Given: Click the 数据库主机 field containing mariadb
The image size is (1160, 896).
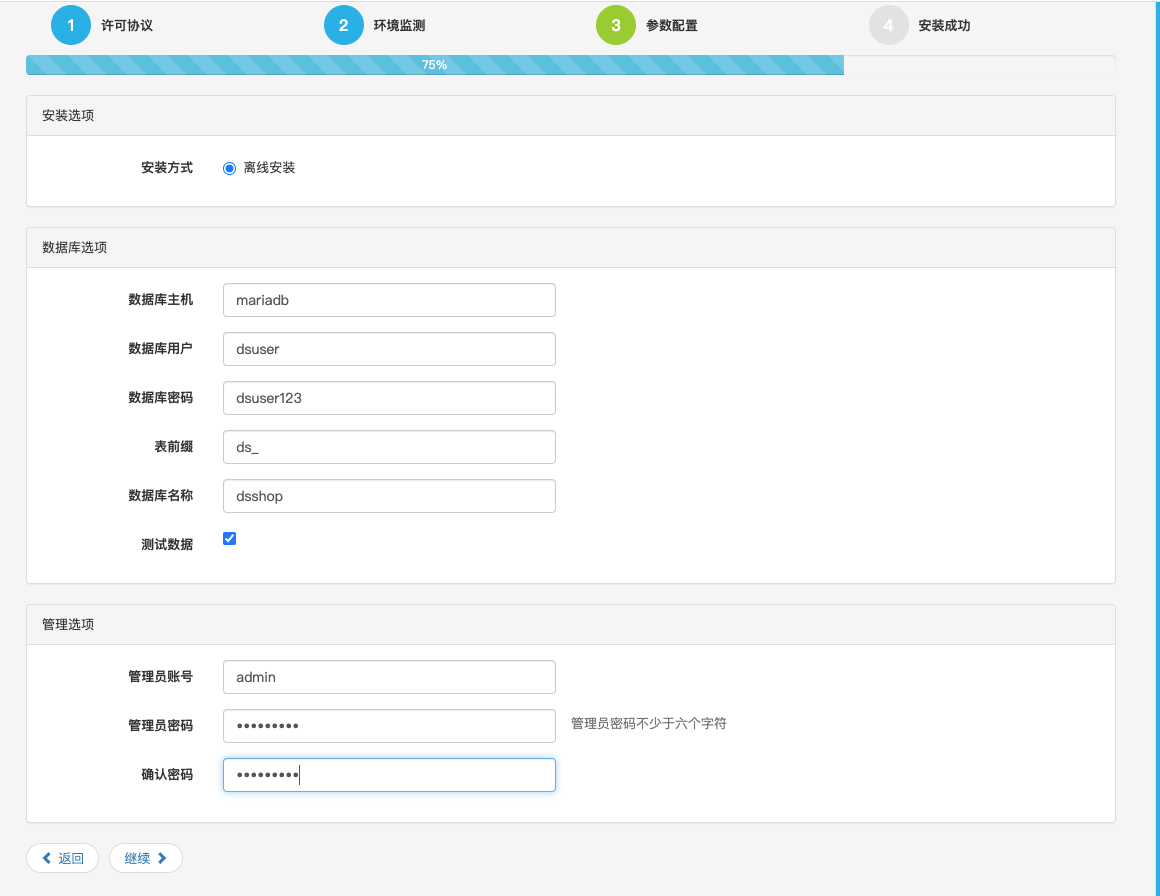Looking at the screenshot, I should pos(389,300).
